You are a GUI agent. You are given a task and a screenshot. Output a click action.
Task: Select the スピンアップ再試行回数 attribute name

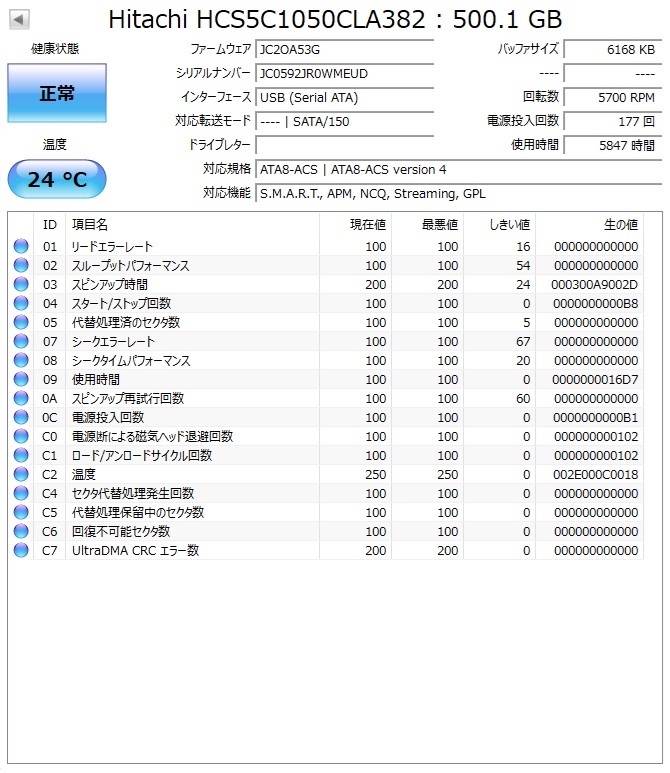click(x=128, y=398)
